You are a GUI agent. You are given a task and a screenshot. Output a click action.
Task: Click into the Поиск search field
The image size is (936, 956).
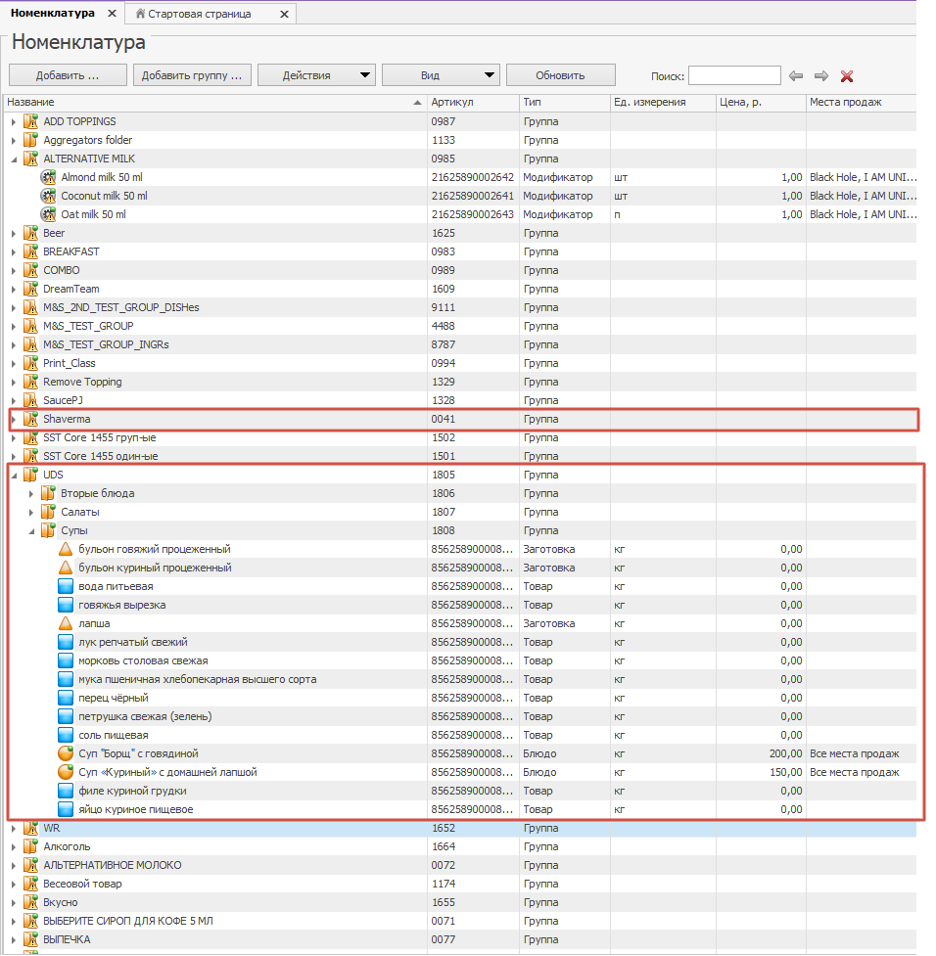(734, 76)
